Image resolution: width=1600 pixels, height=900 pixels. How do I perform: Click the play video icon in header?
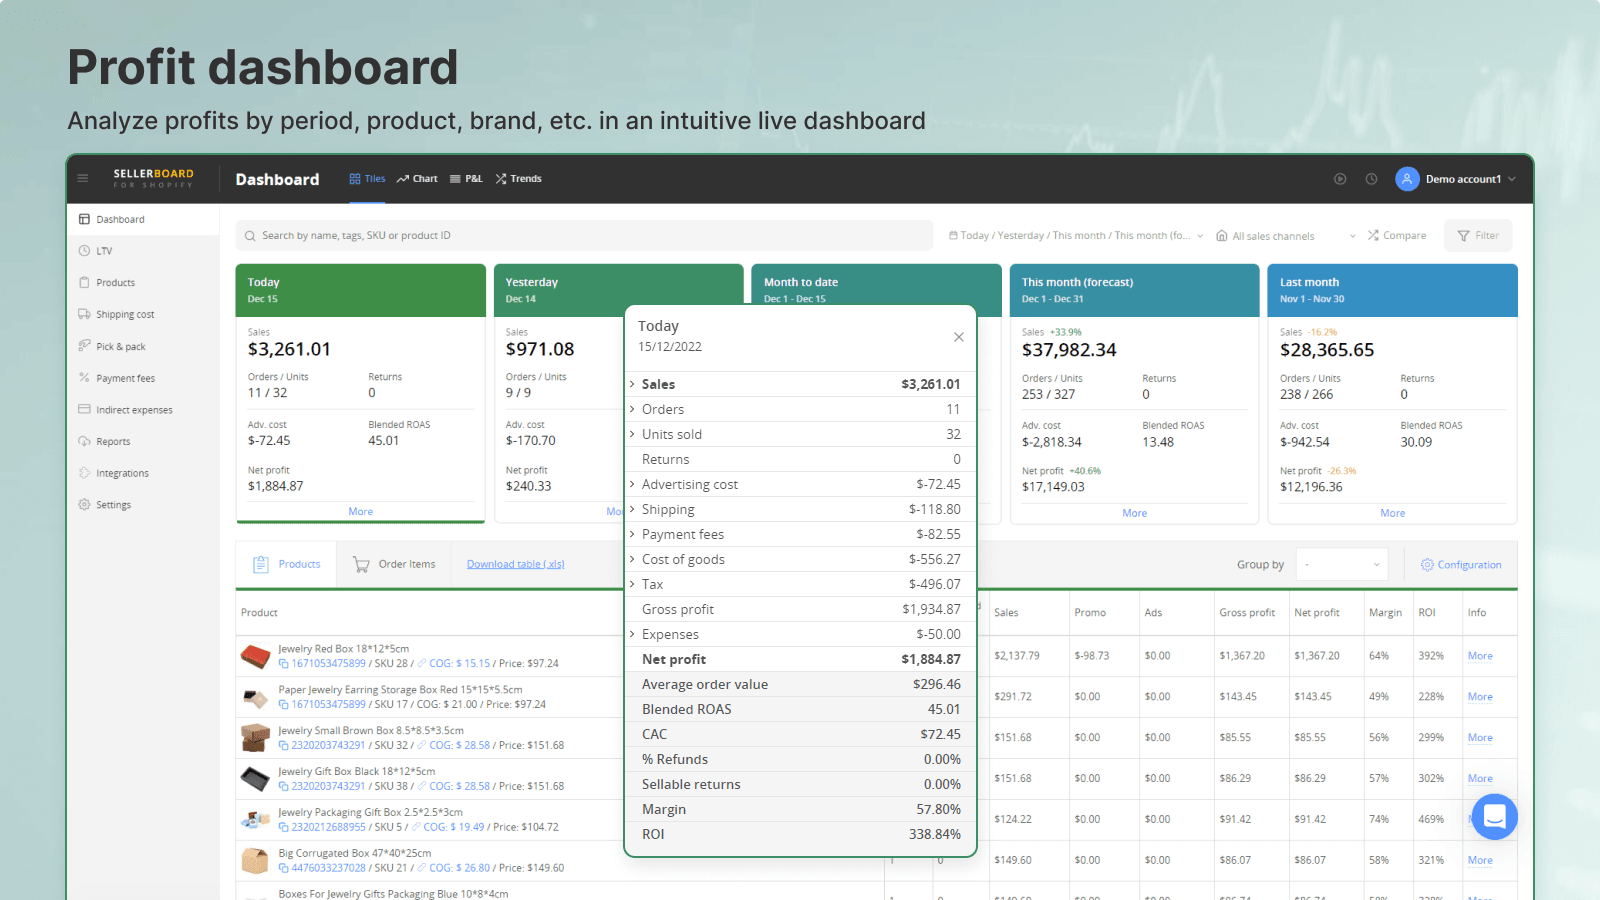tap(1340, 179)
